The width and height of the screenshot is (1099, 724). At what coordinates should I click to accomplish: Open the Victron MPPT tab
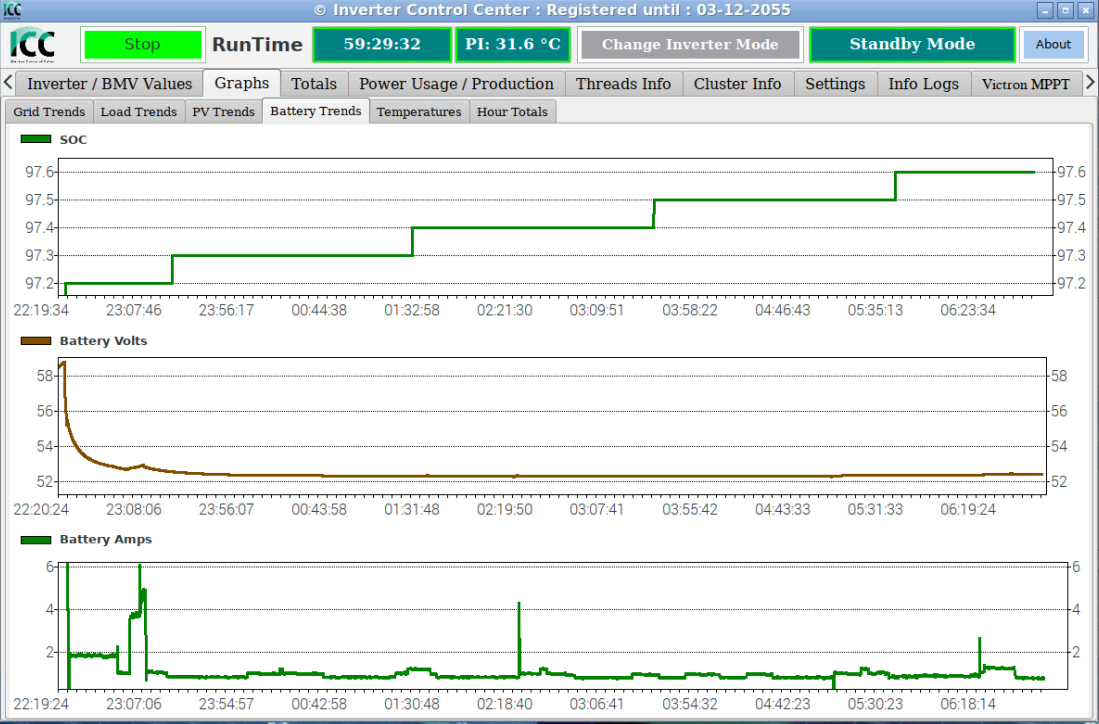click(x=1025, y=84)
